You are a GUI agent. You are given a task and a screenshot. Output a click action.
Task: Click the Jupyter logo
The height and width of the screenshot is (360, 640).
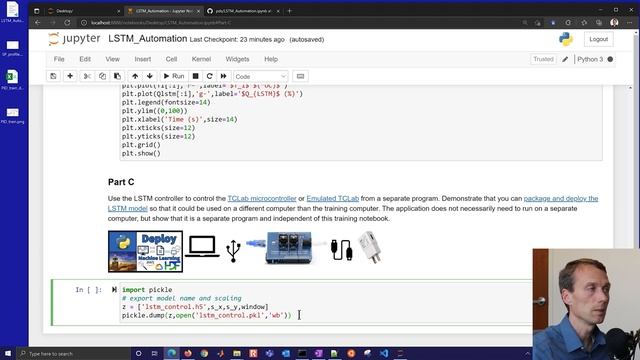(x=74, y=39)
